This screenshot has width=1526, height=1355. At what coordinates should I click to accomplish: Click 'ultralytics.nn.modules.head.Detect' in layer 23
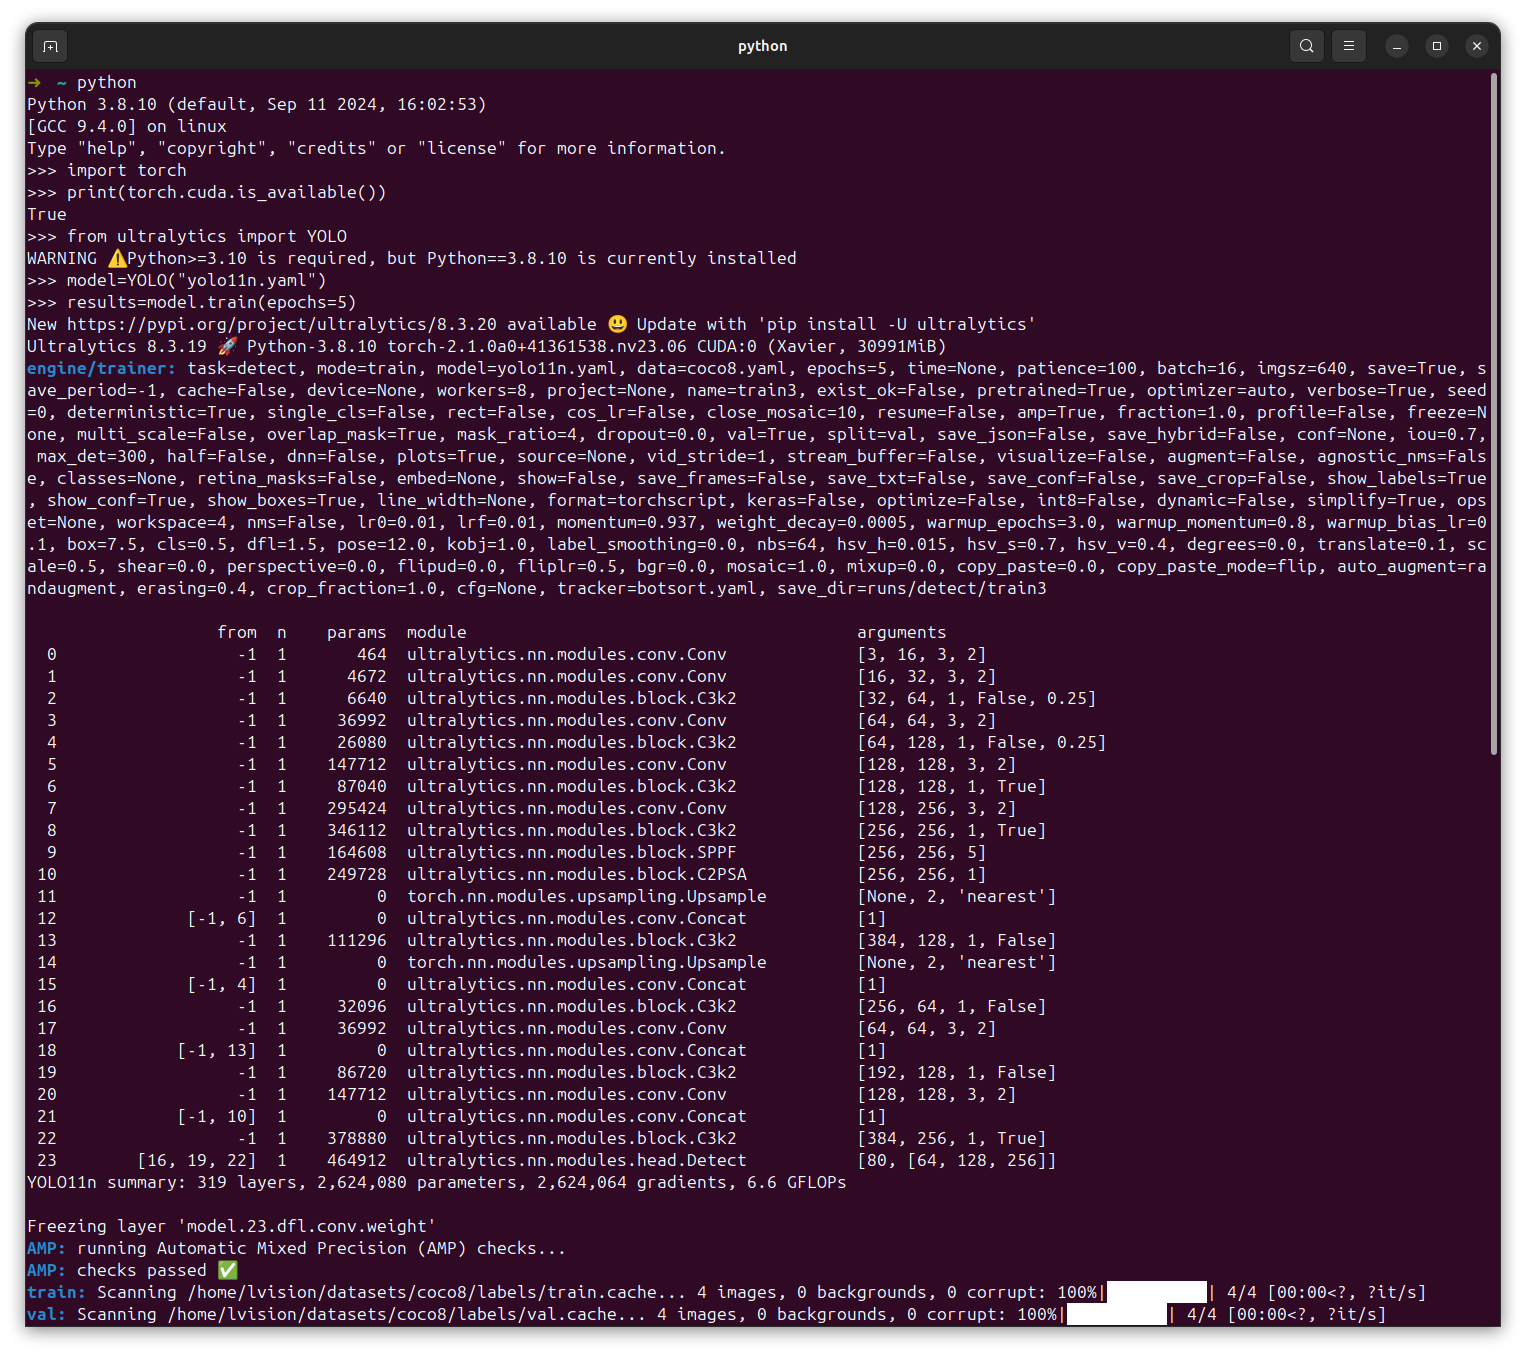(x=577, y=1160)
